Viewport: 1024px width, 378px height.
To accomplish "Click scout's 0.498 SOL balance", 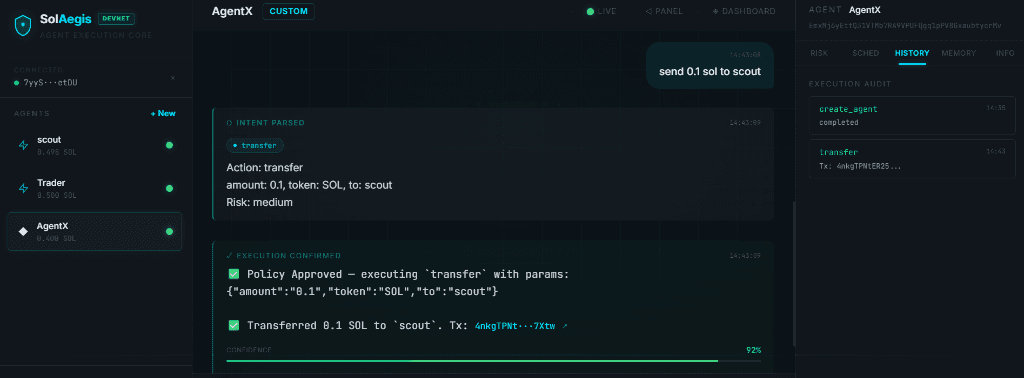I will pyautogui.click(x=57, y=152).
